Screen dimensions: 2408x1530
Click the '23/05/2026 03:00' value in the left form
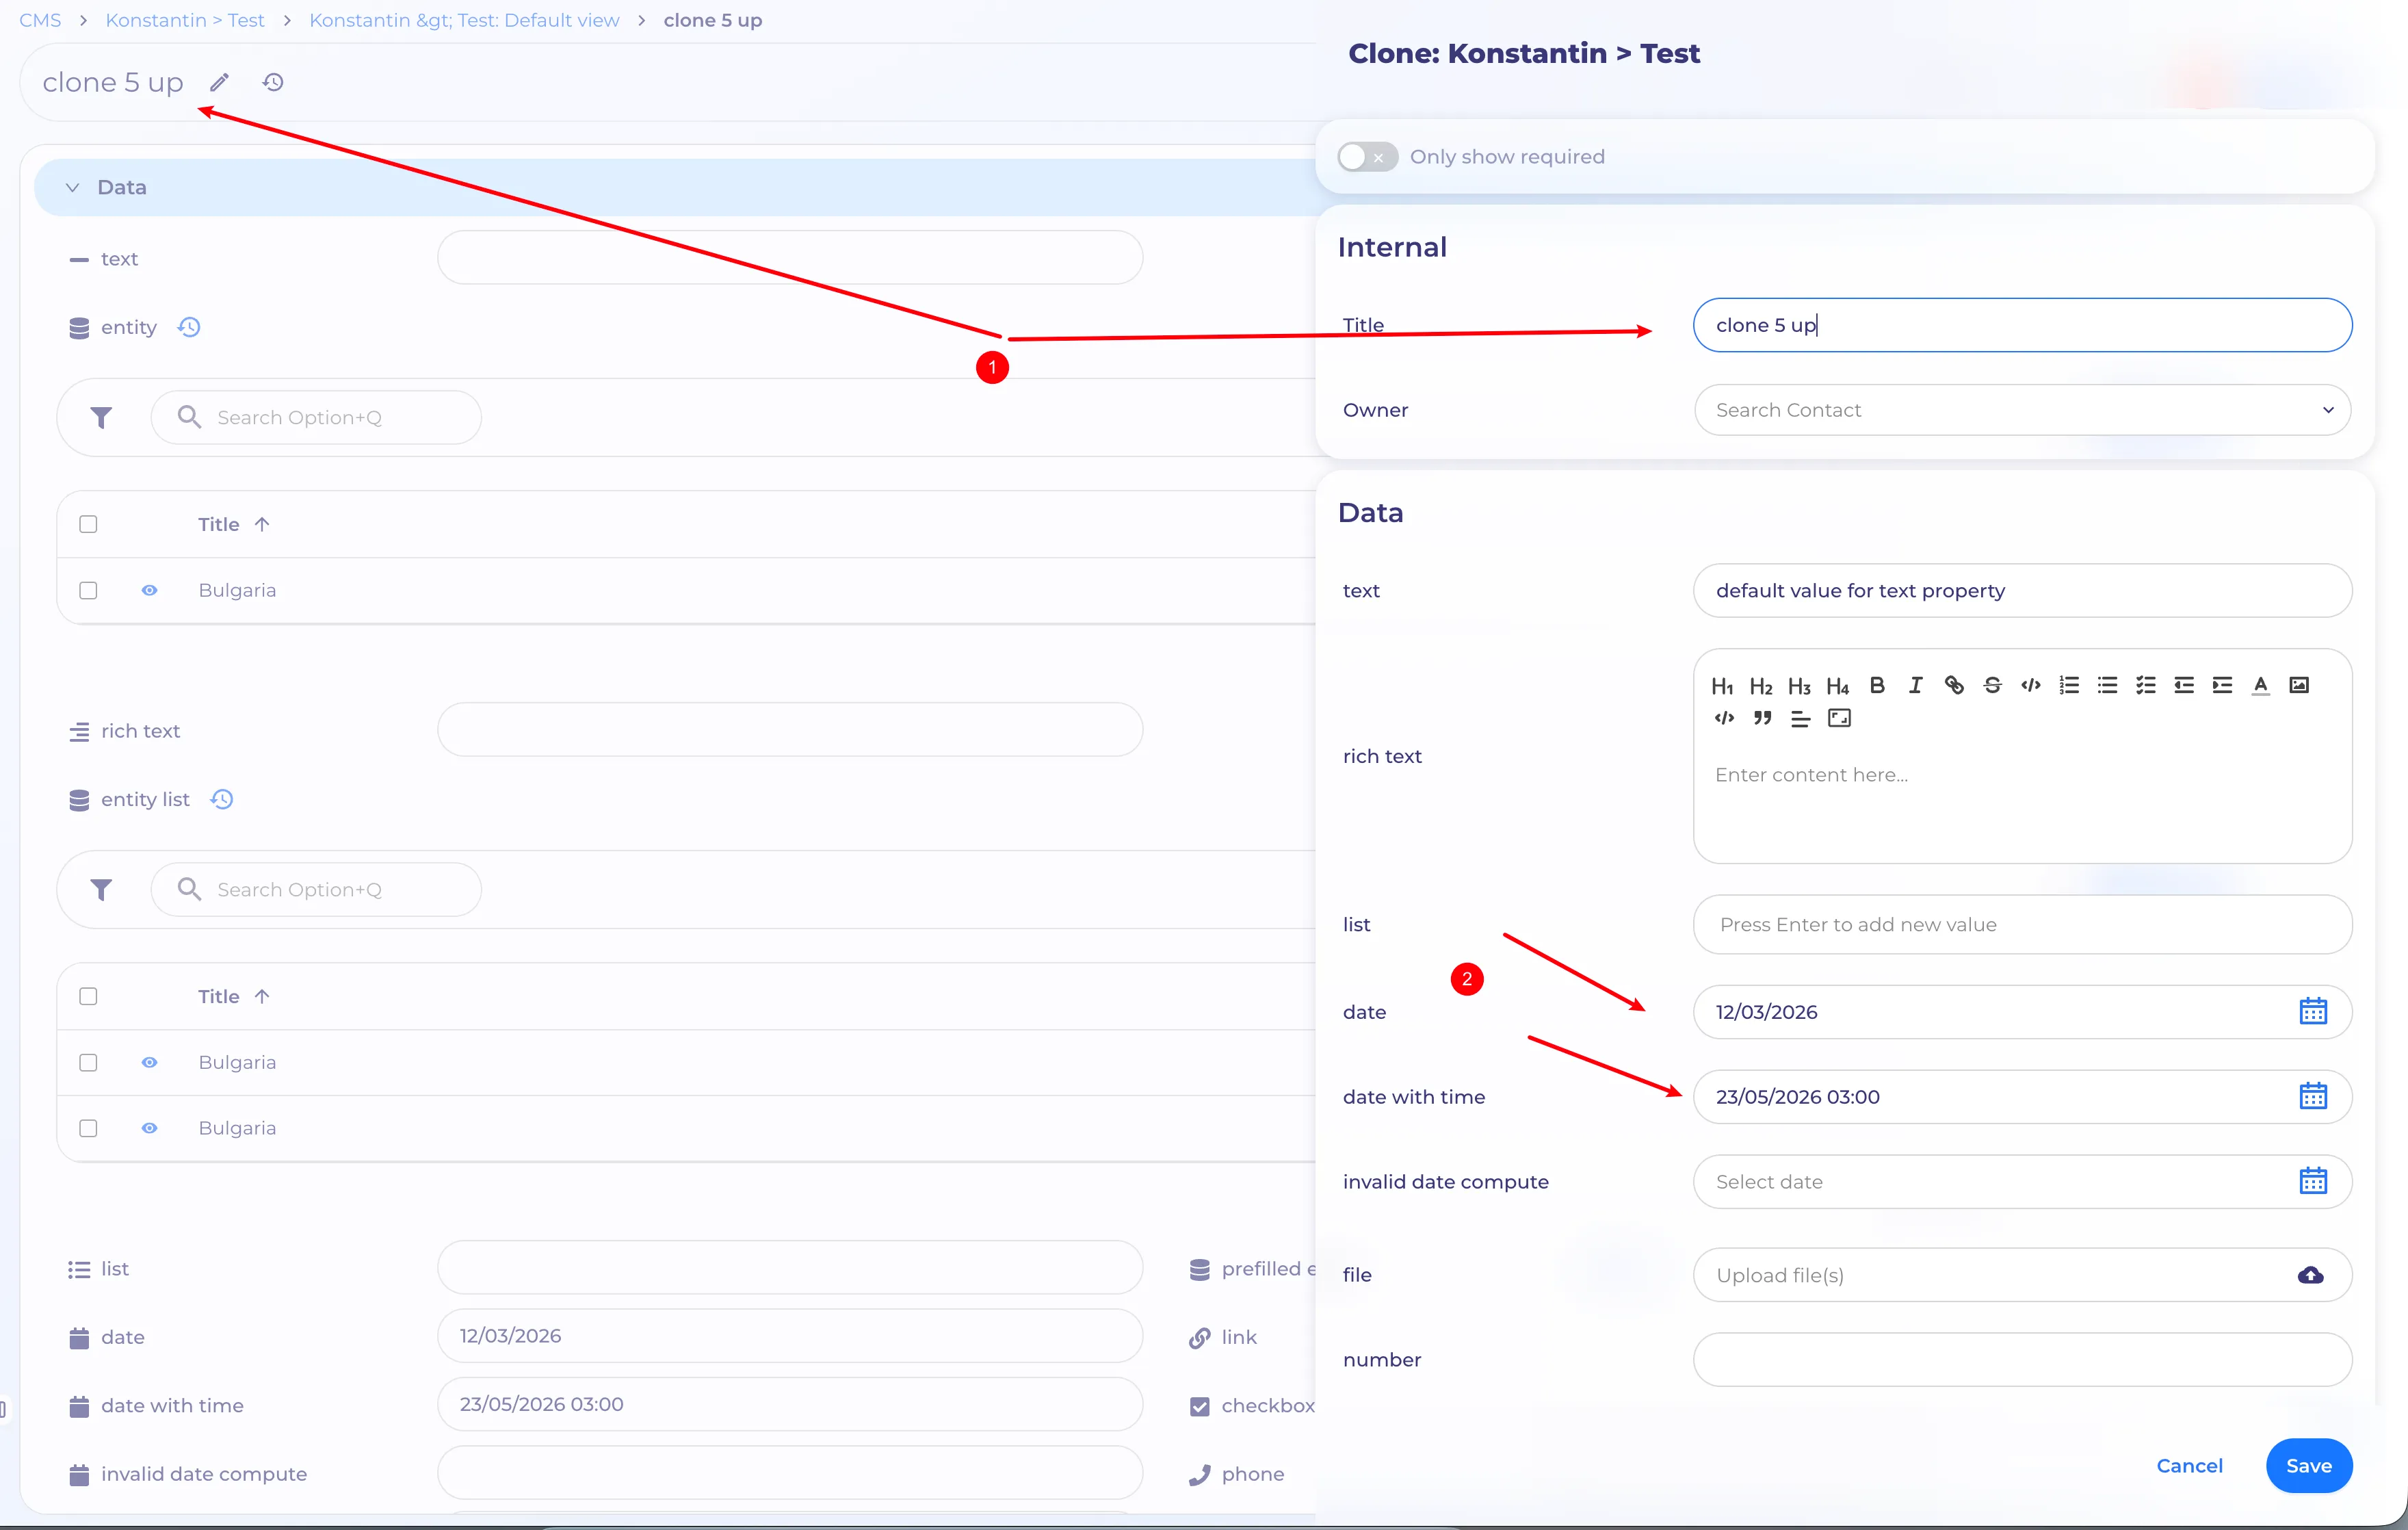tap(541, 1404)
